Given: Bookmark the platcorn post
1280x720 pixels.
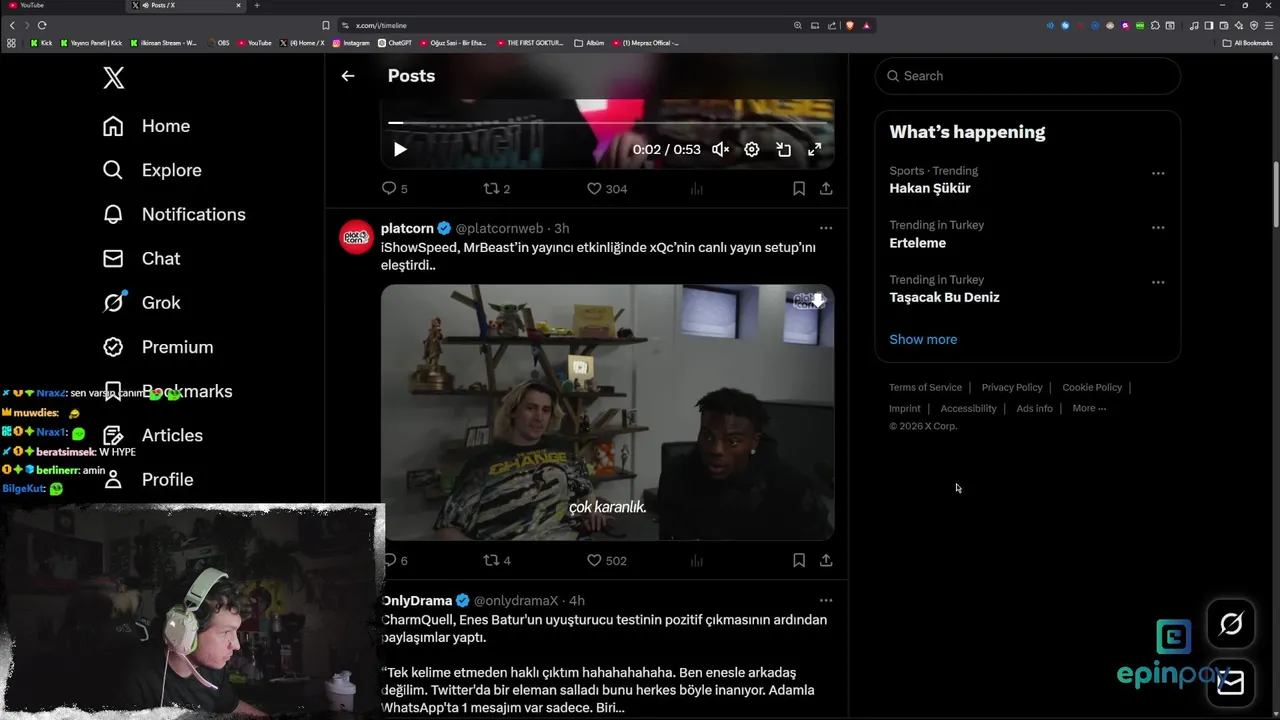Looking at the screenshot, I should tap(799, 560).
